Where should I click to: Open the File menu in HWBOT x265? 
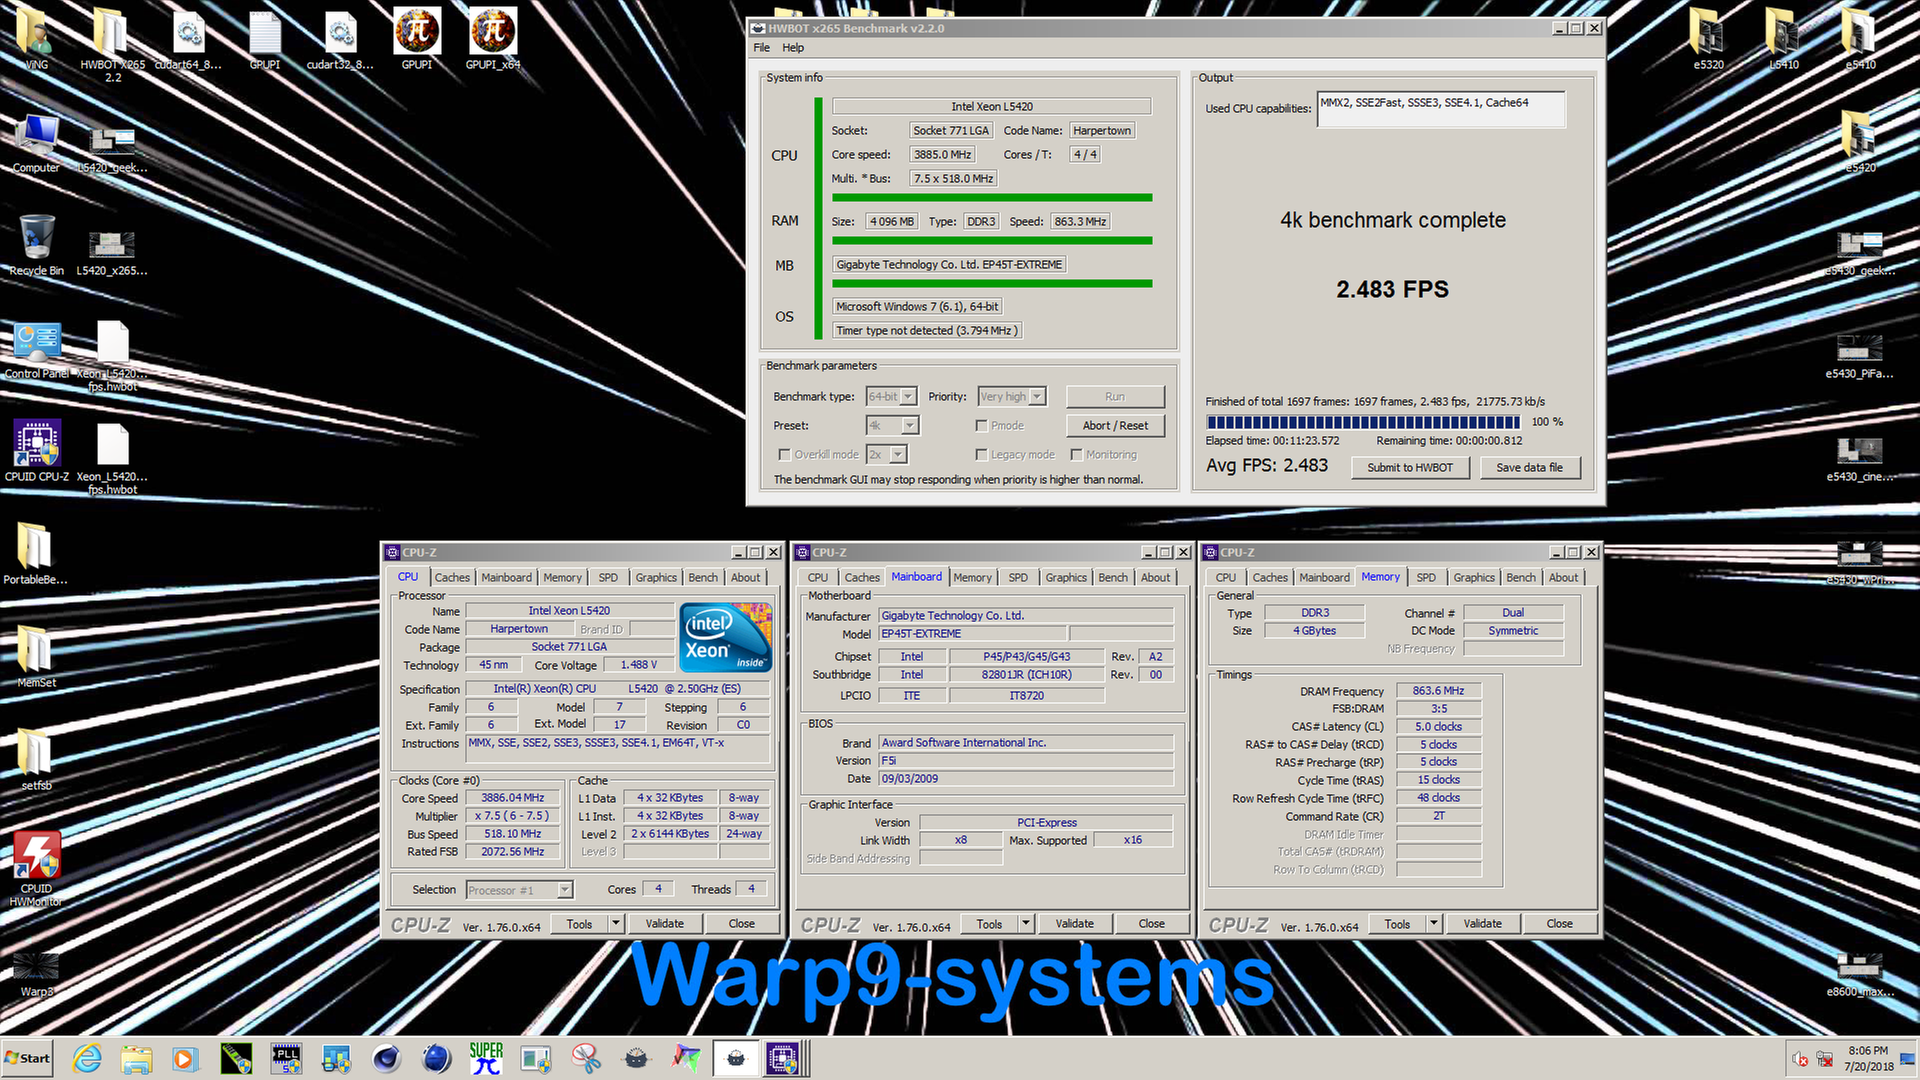762,48
